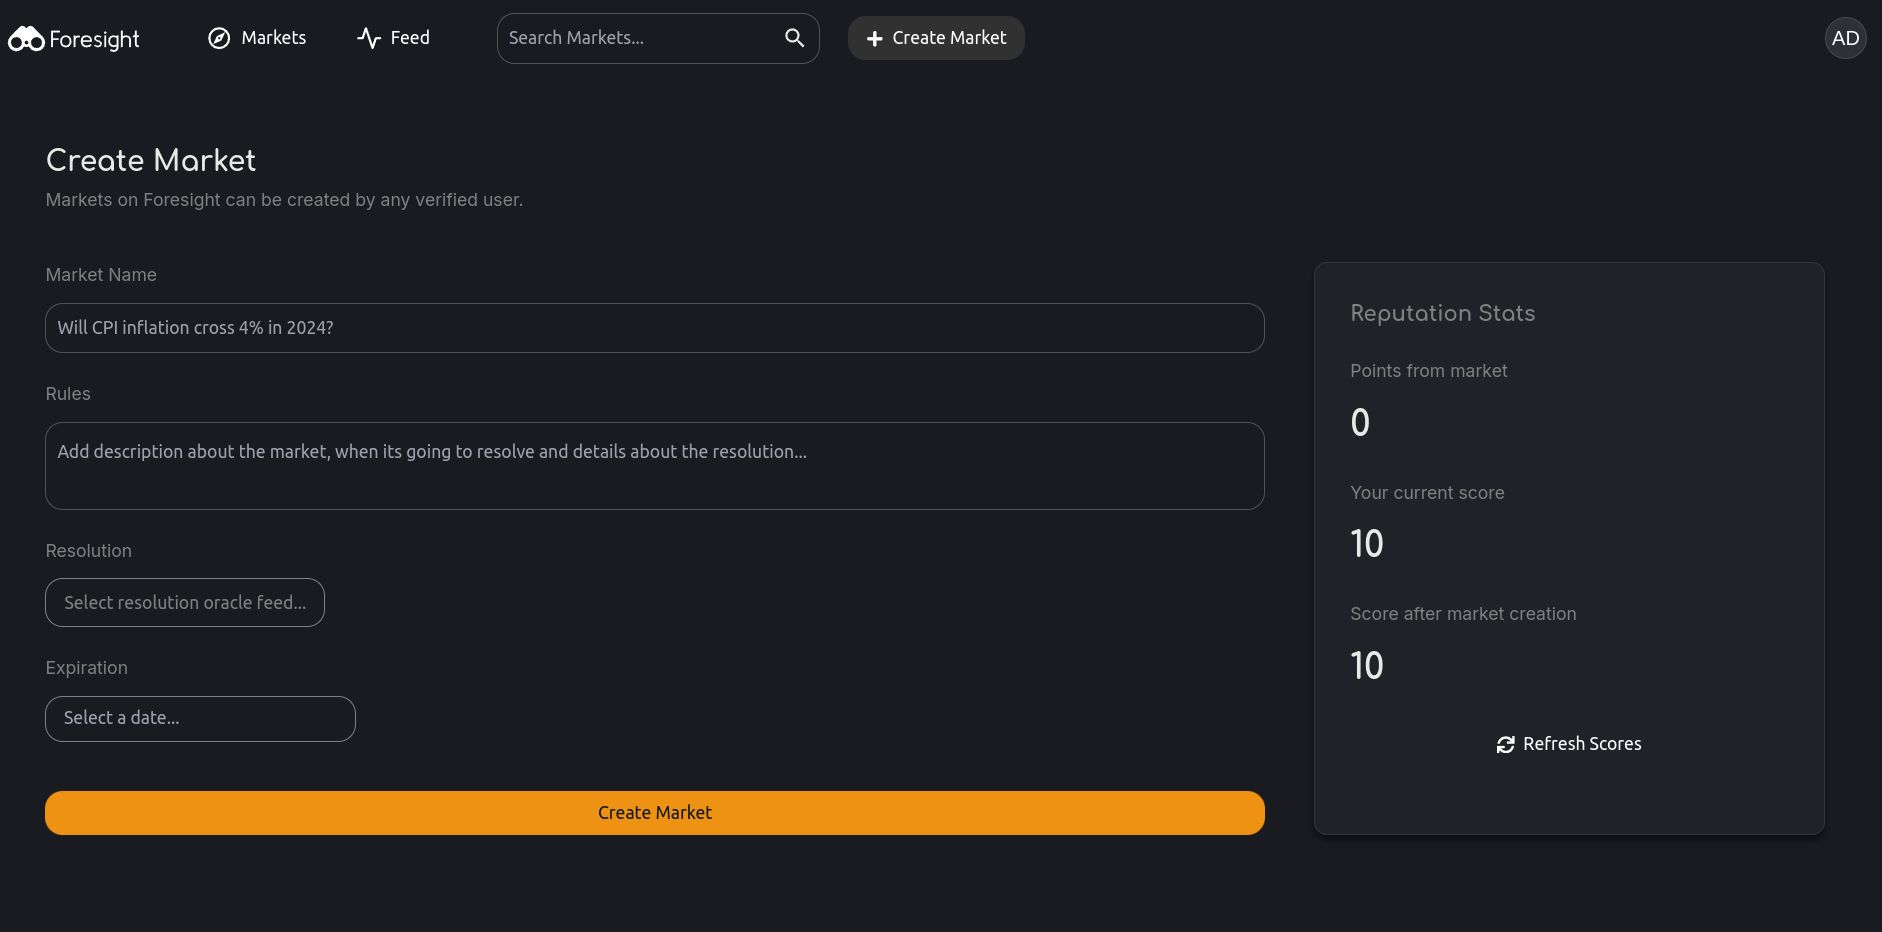Screen dimensions: 1882x932
Task: Click the Resolution label
Action: click(89, 551)
